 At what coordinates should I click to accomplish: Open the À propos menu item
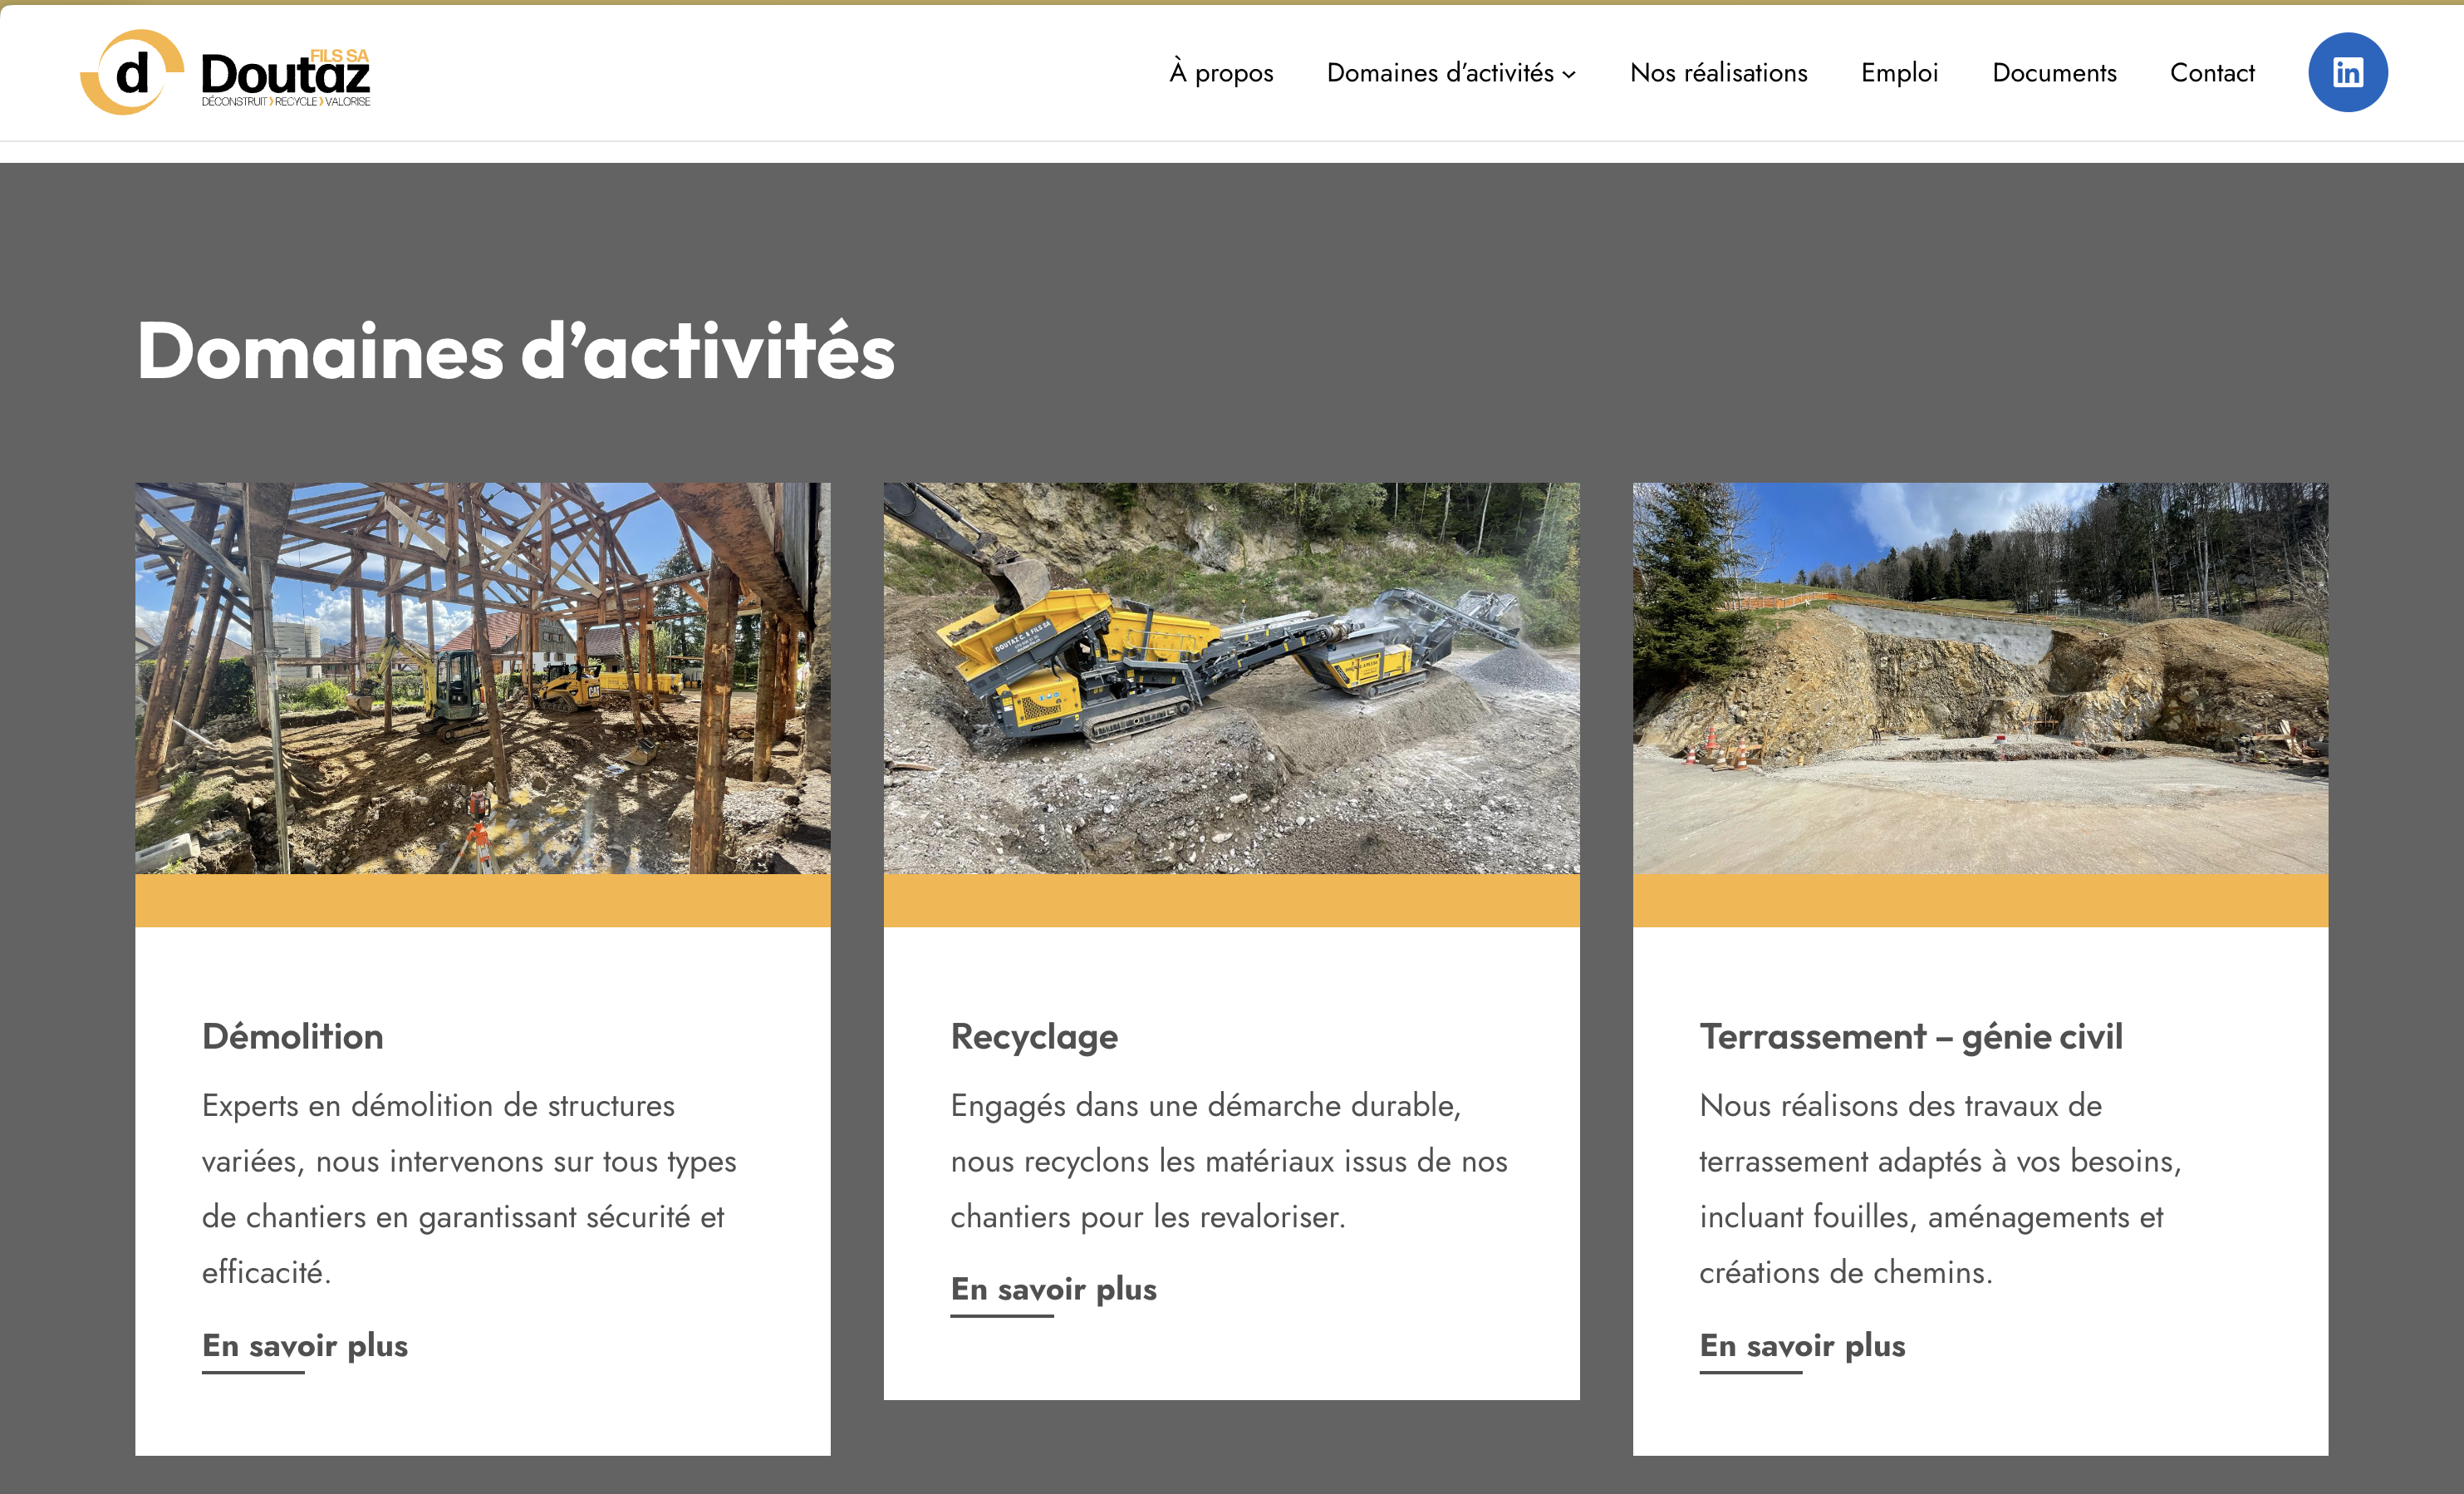click(1221, 73)
